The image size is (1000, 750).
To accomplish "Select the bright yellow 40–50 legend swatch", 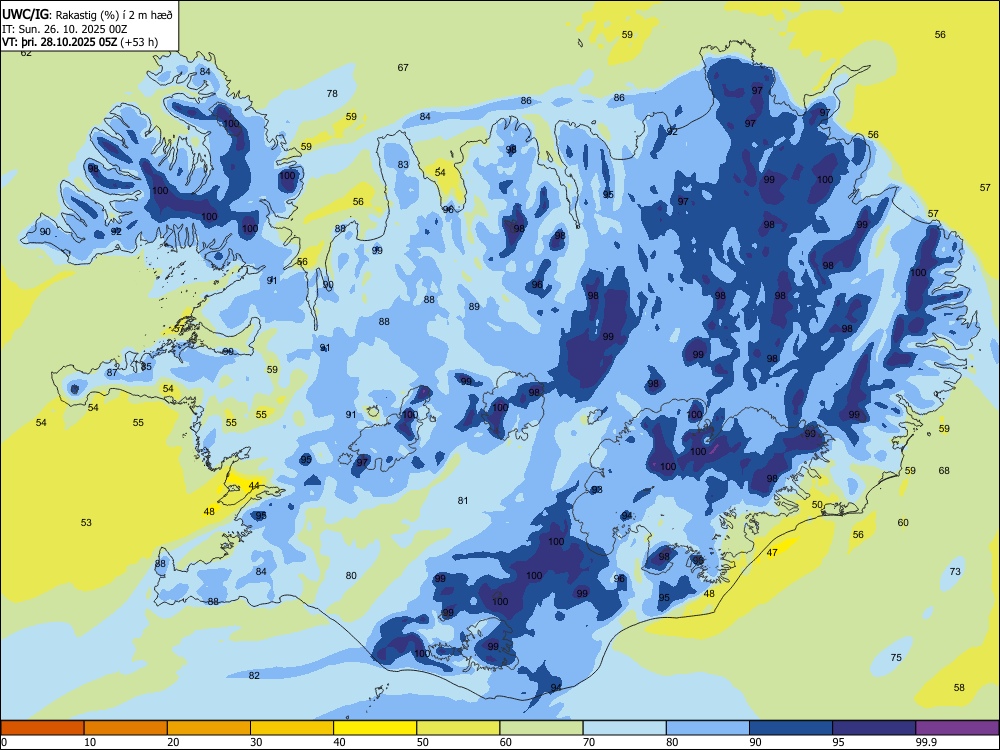I will point(375,728).
